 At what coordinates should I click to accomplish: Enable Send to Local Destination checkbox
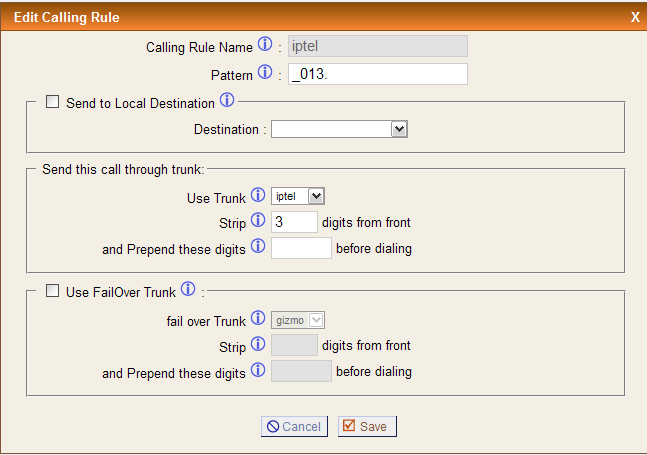[52, 101]
